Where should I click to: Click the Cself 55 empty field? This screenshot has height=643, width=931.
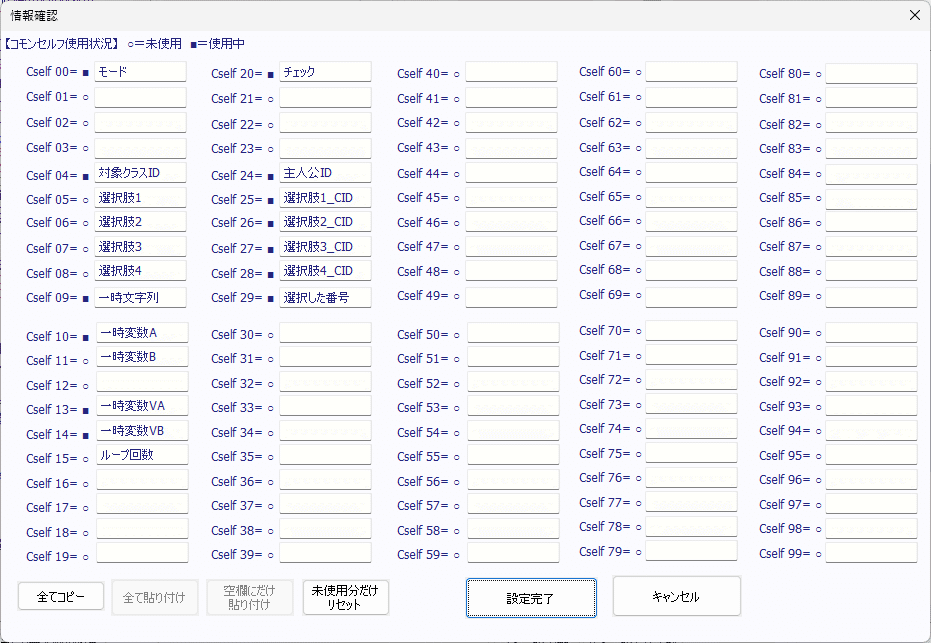[x=513, y=455]
